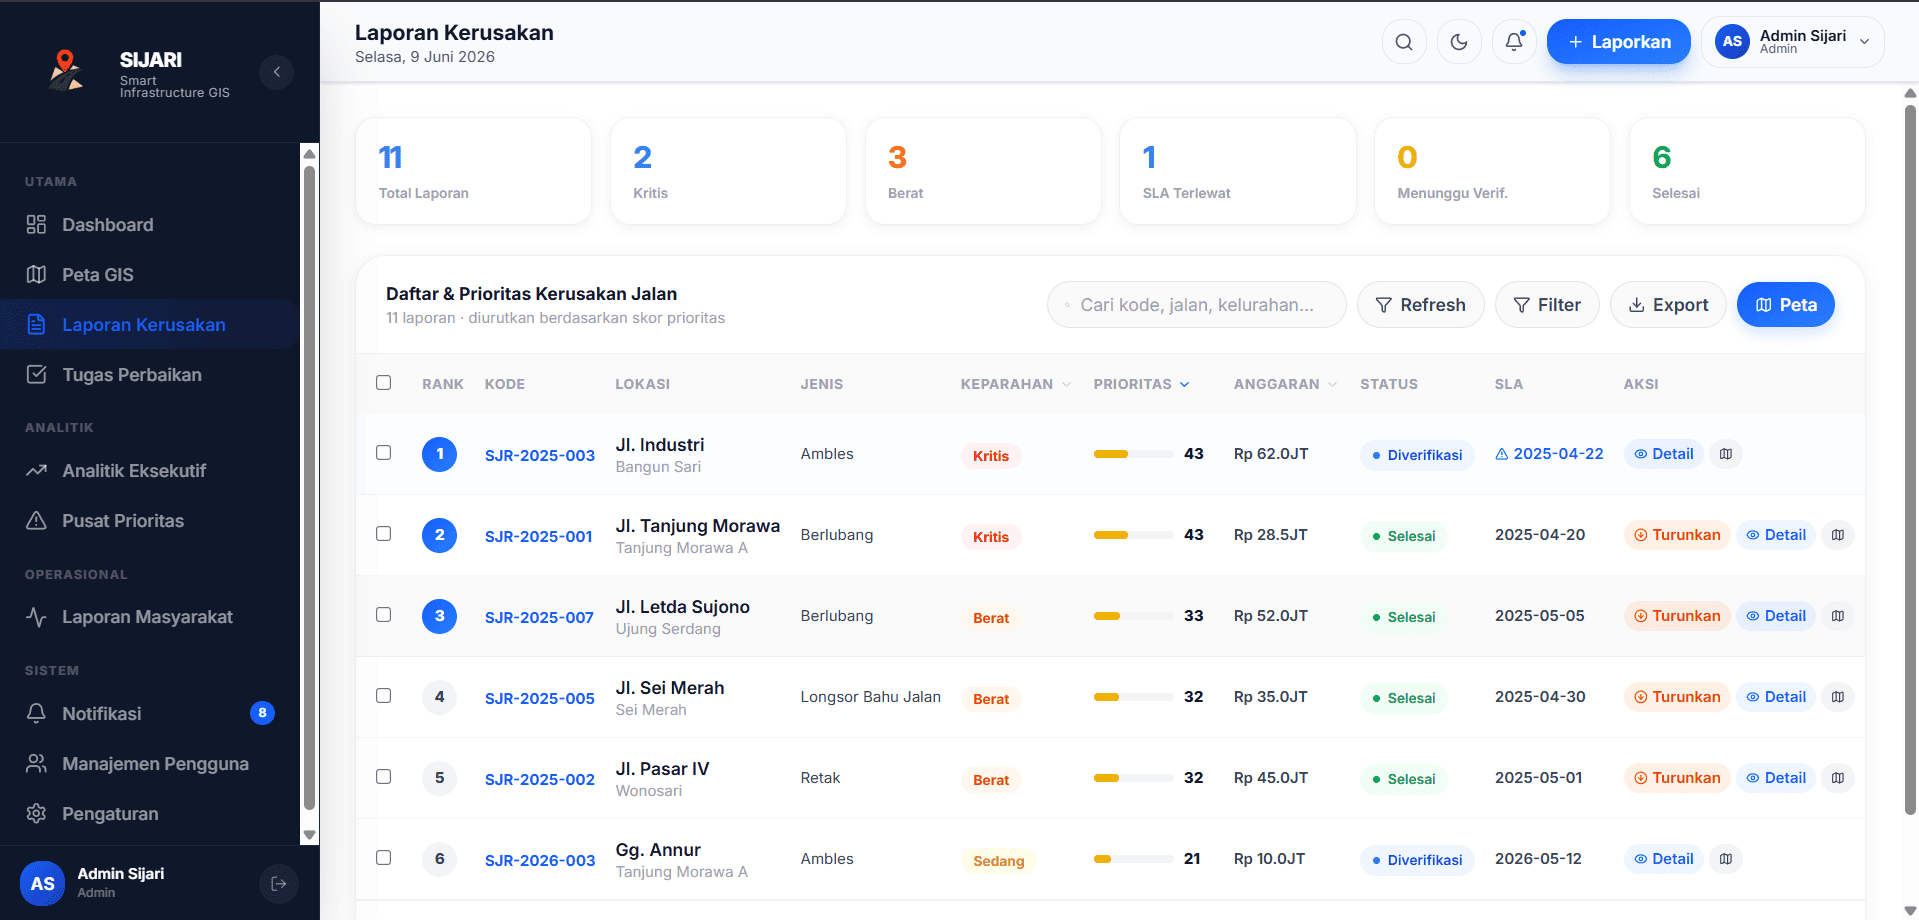Collapse sidebar with chevron arrow button
This screenshot has width=1919, height=920.
tap(276, 72)
